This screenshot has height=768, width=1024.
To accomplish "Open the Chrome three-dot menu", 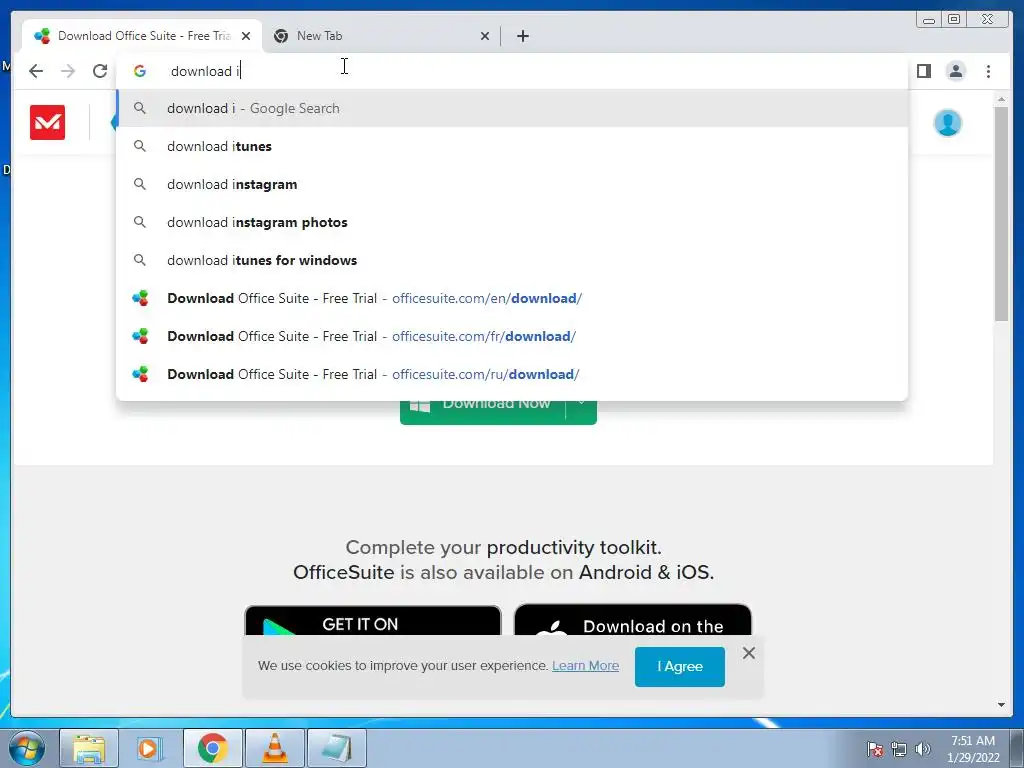I will pyautogui.click(x=988, y=71).
